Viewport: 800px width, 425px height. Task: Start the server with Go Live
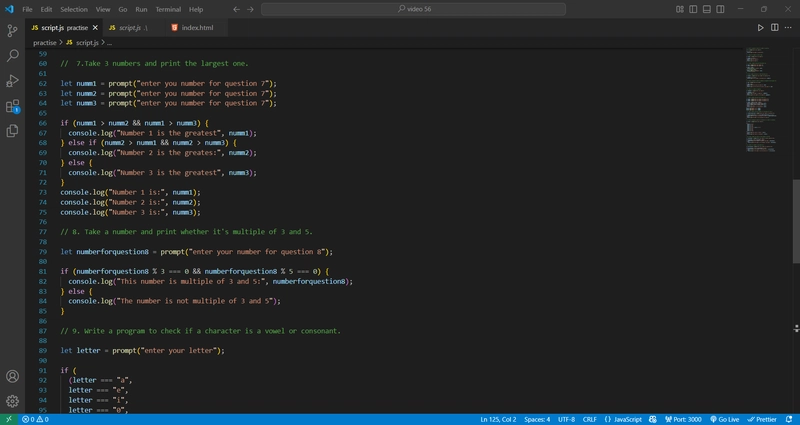(x=724, y=419)
